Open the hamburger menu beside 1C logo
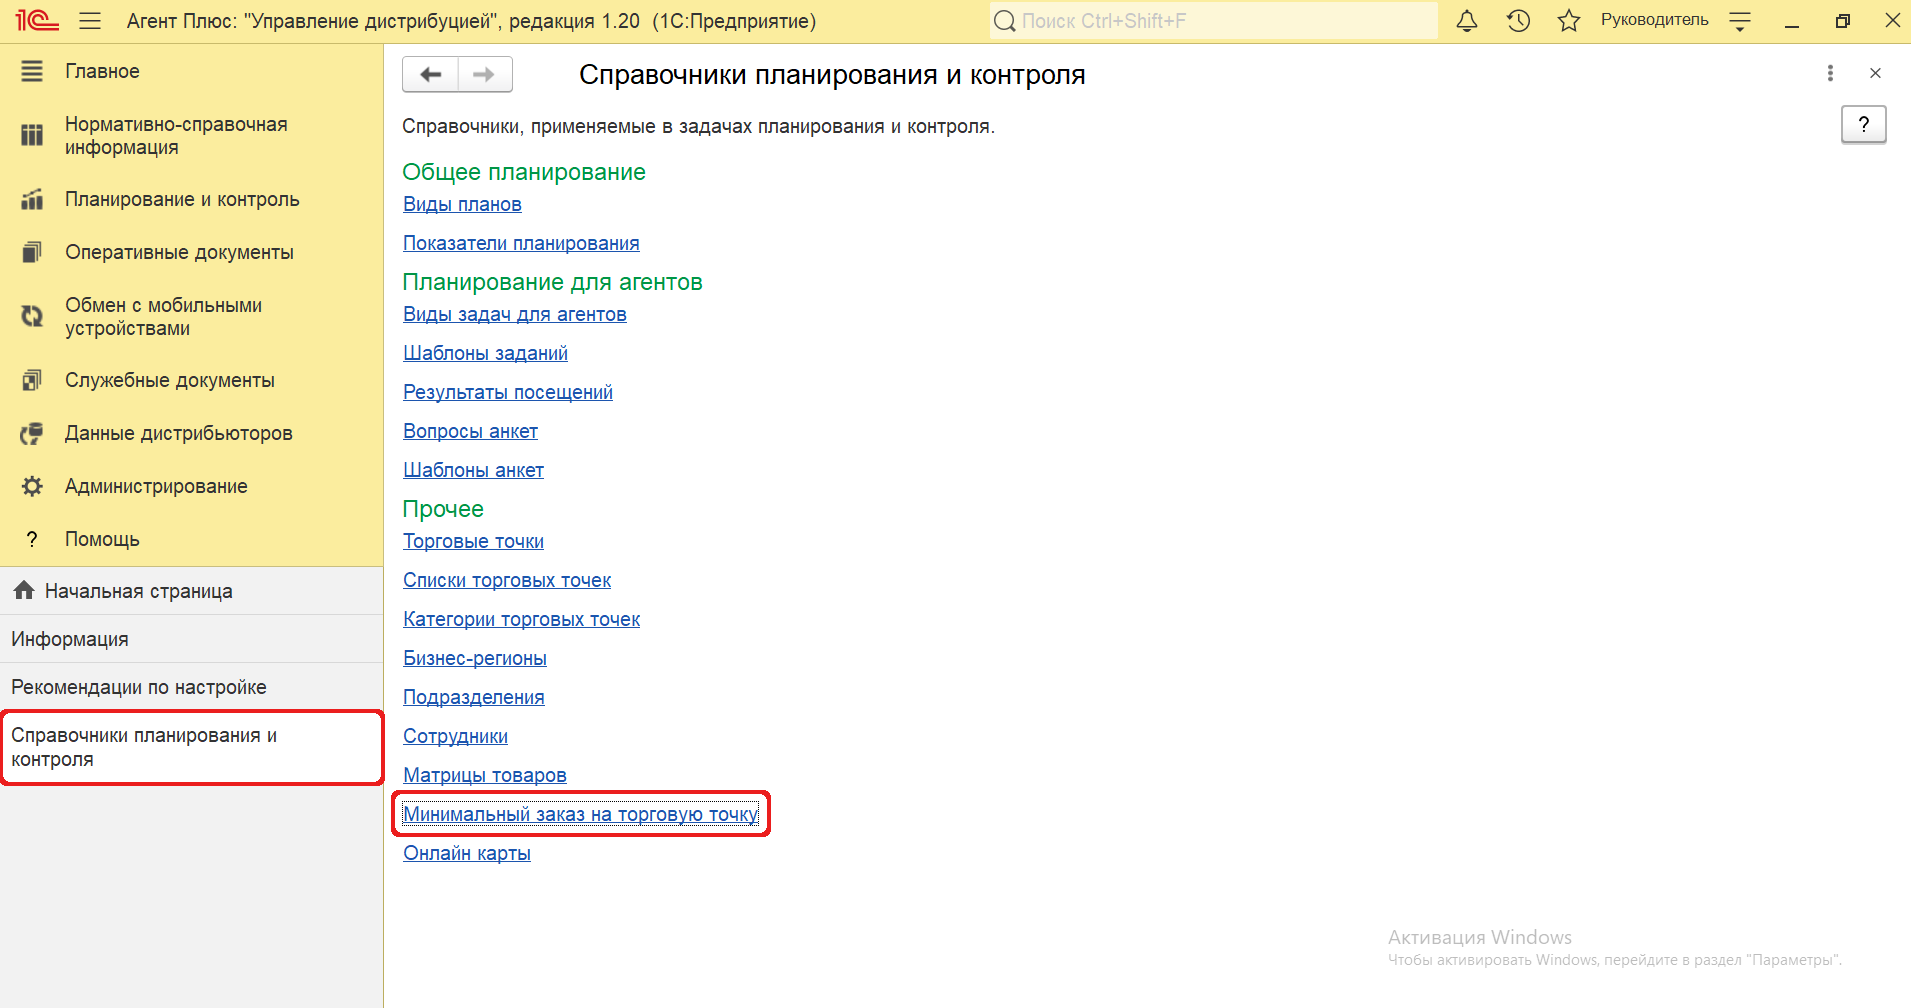 coord(90,21)
